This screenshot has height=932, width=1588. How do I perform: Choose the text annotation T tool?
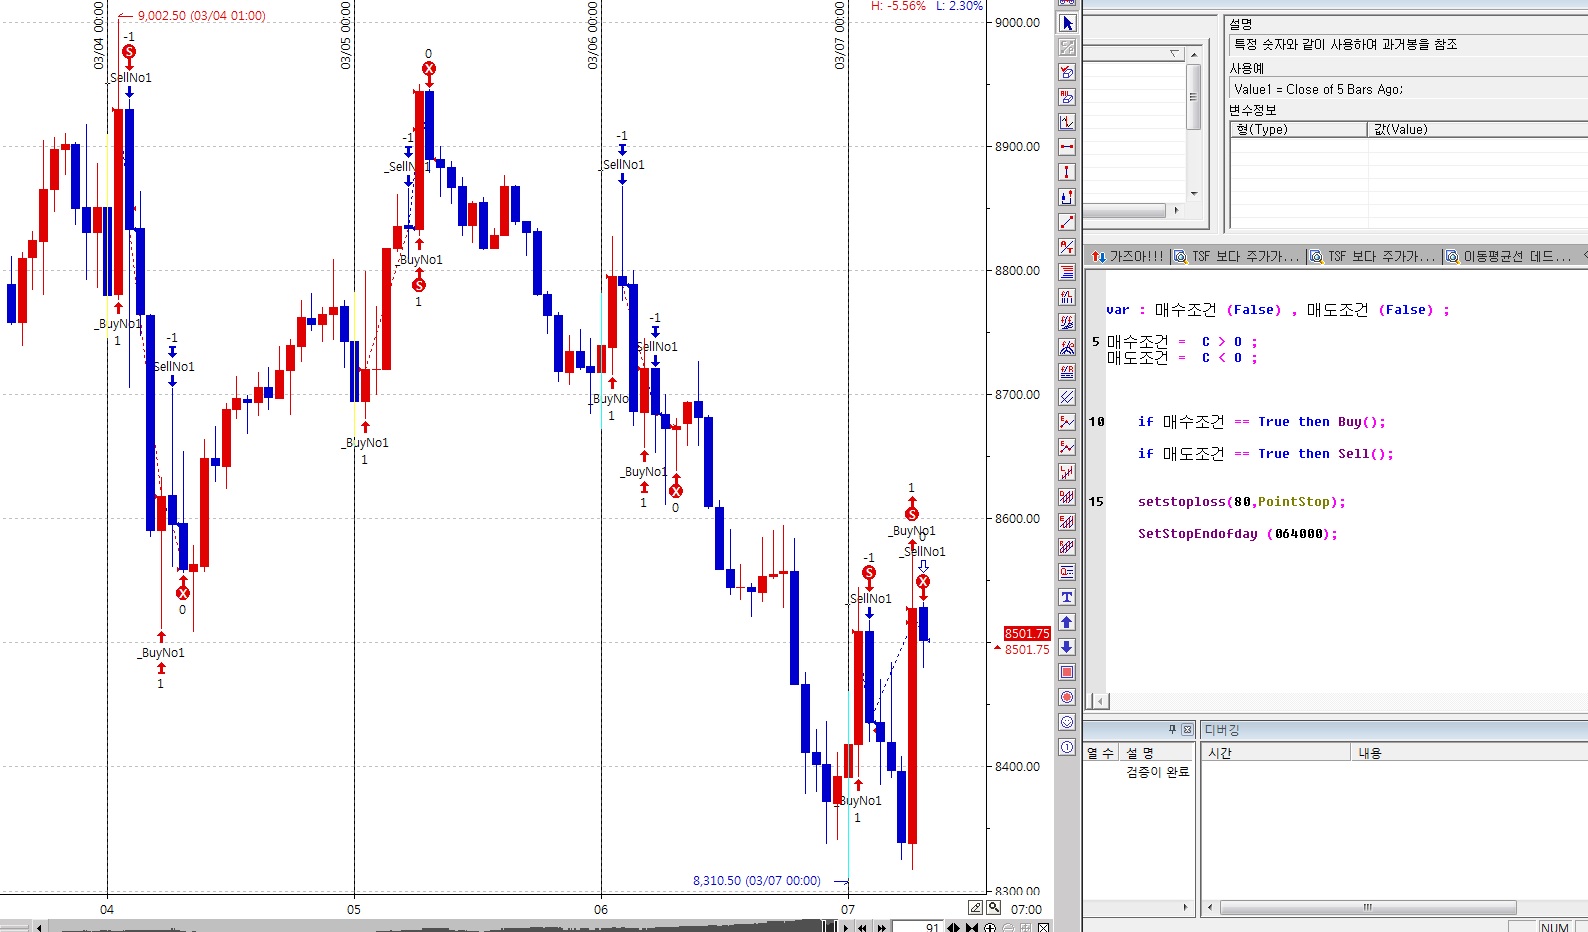point(1067,597)
